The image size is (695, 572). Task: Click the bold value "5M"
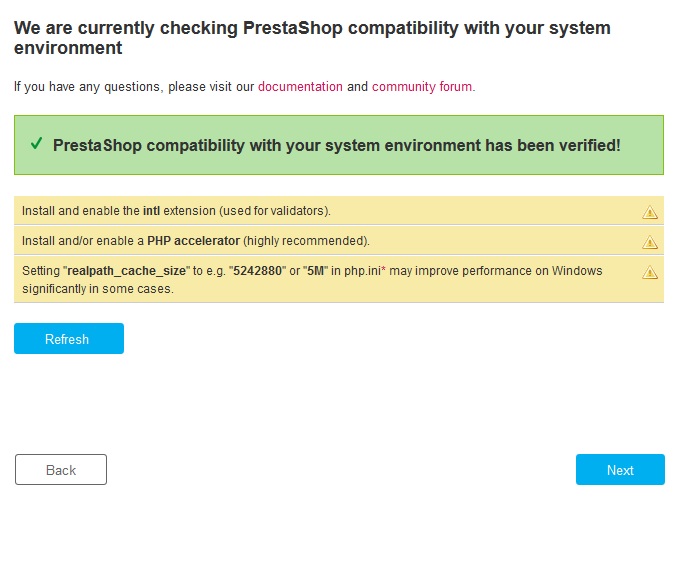pos(320,271)
